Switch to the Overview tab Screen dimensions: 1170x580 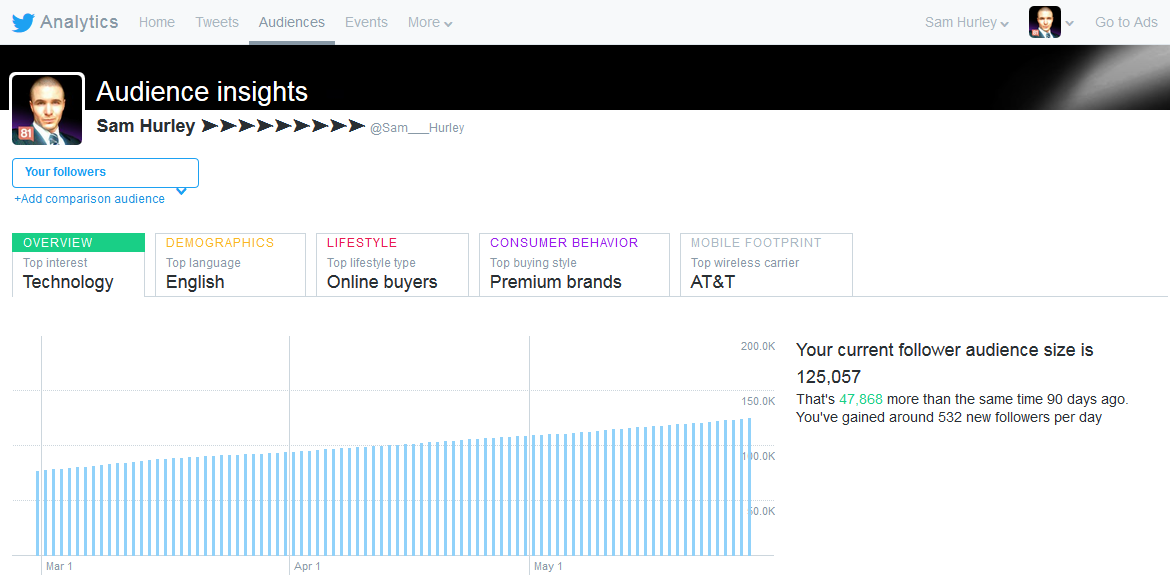click(78, 264)
